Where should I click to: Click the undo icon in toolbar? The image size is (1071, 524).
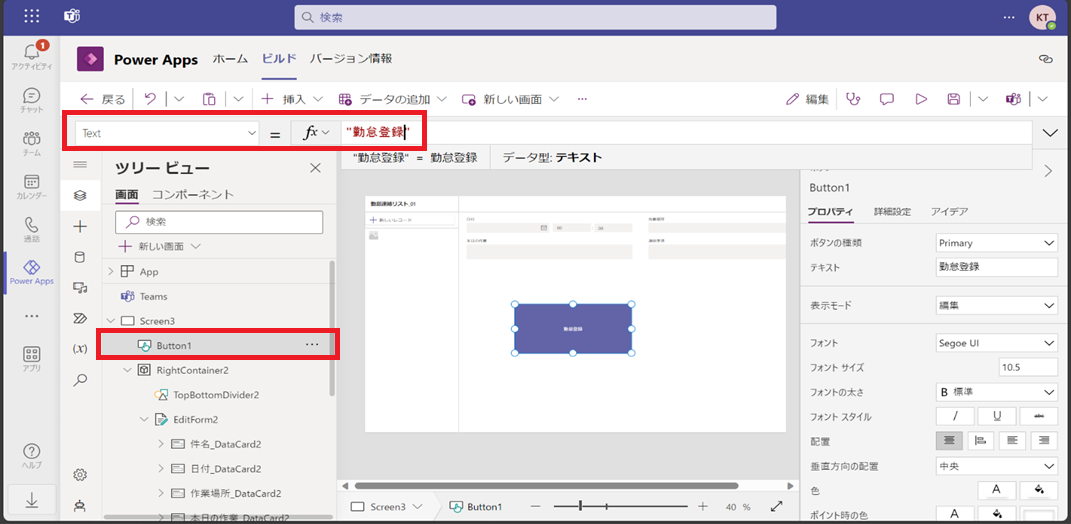point(150,99)
